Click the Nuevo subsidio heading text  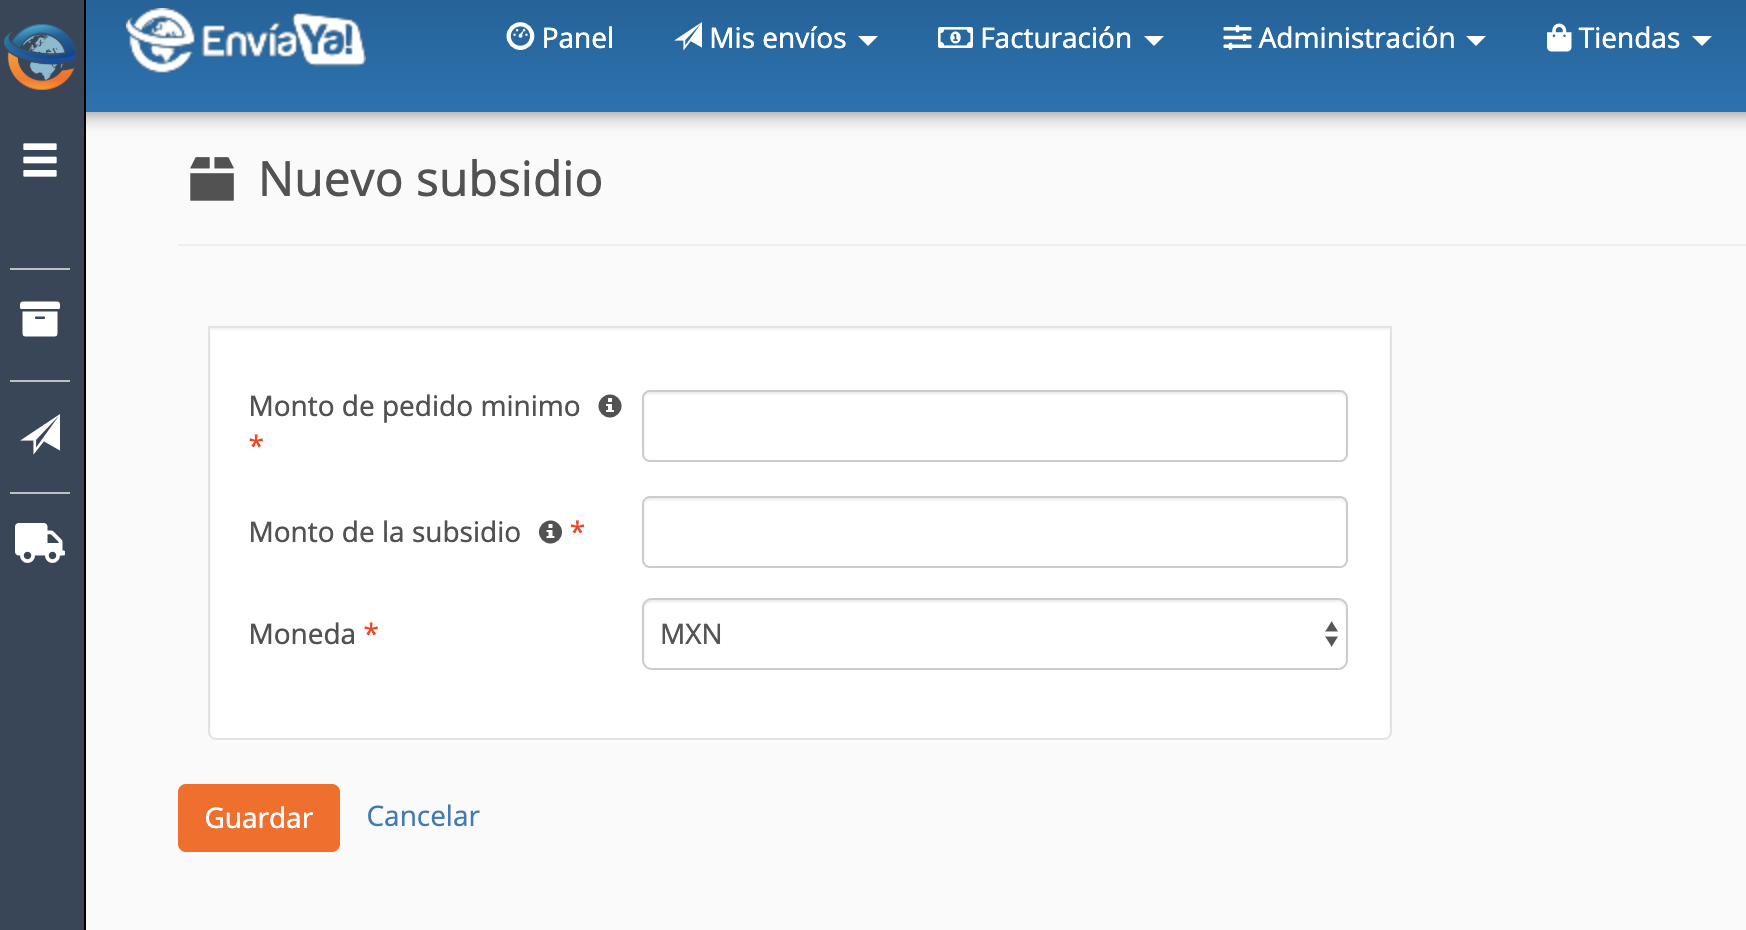click(431, 179)
